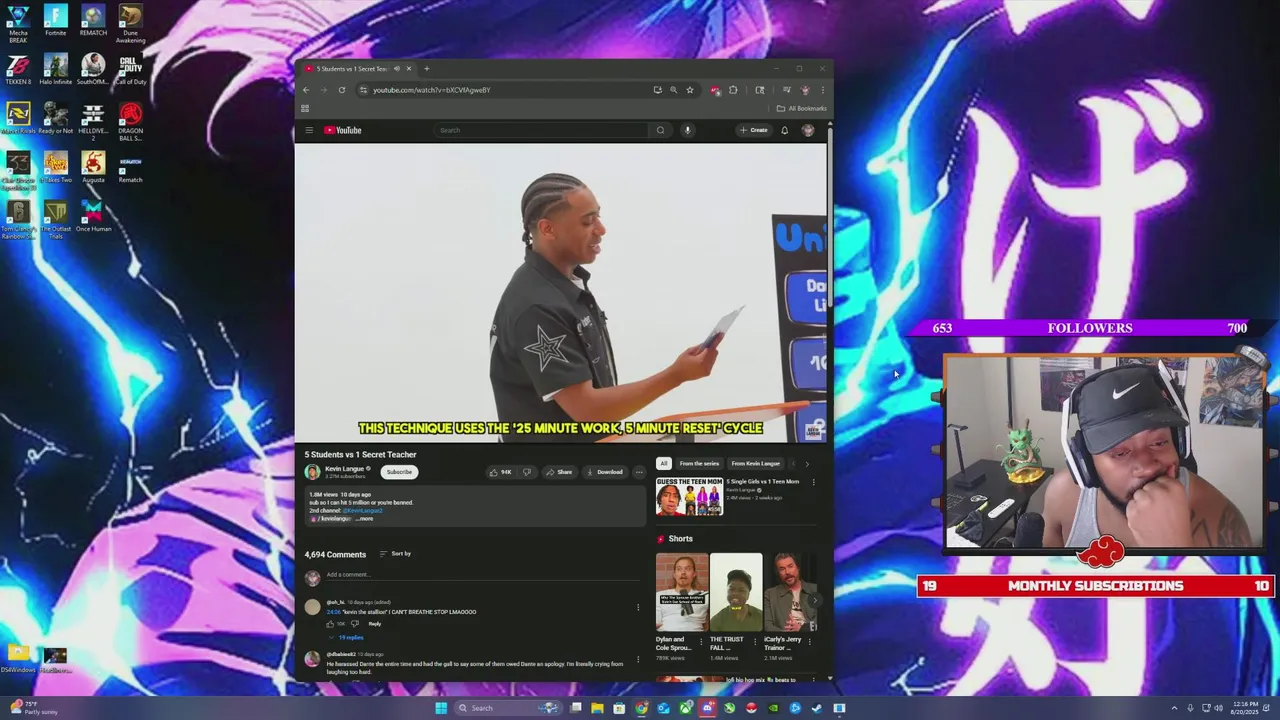The width and height of the screenshot is (1280, 720).
Task: Show next suggestion chips with the right arrow
Action: coord(807,464)
